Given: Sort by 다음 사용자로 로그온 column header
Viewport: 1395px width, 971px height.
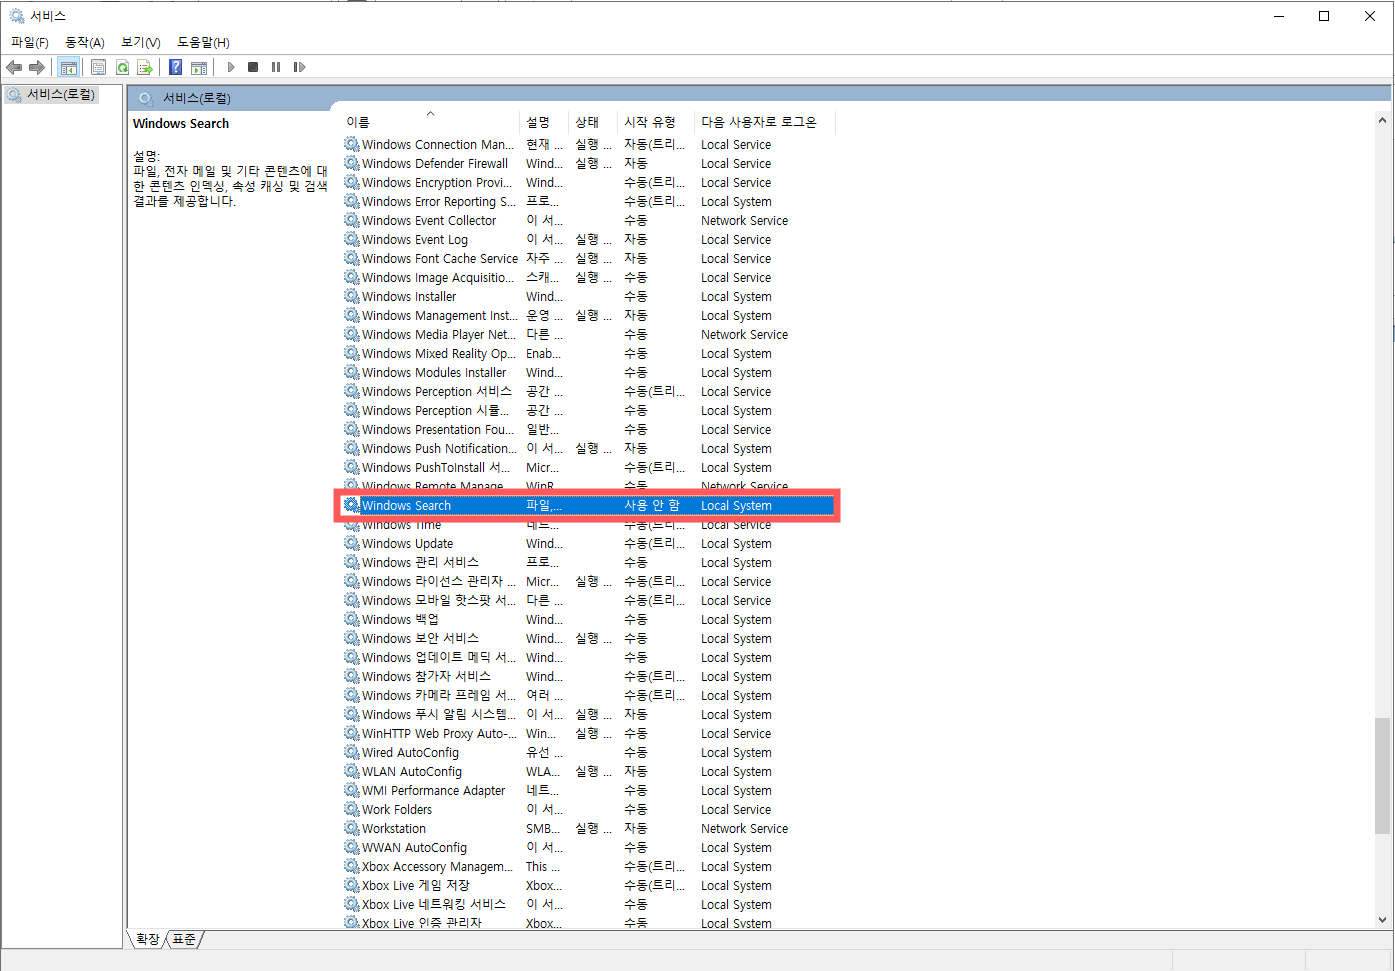Looking at the screenshot, I should click(764, 122).
